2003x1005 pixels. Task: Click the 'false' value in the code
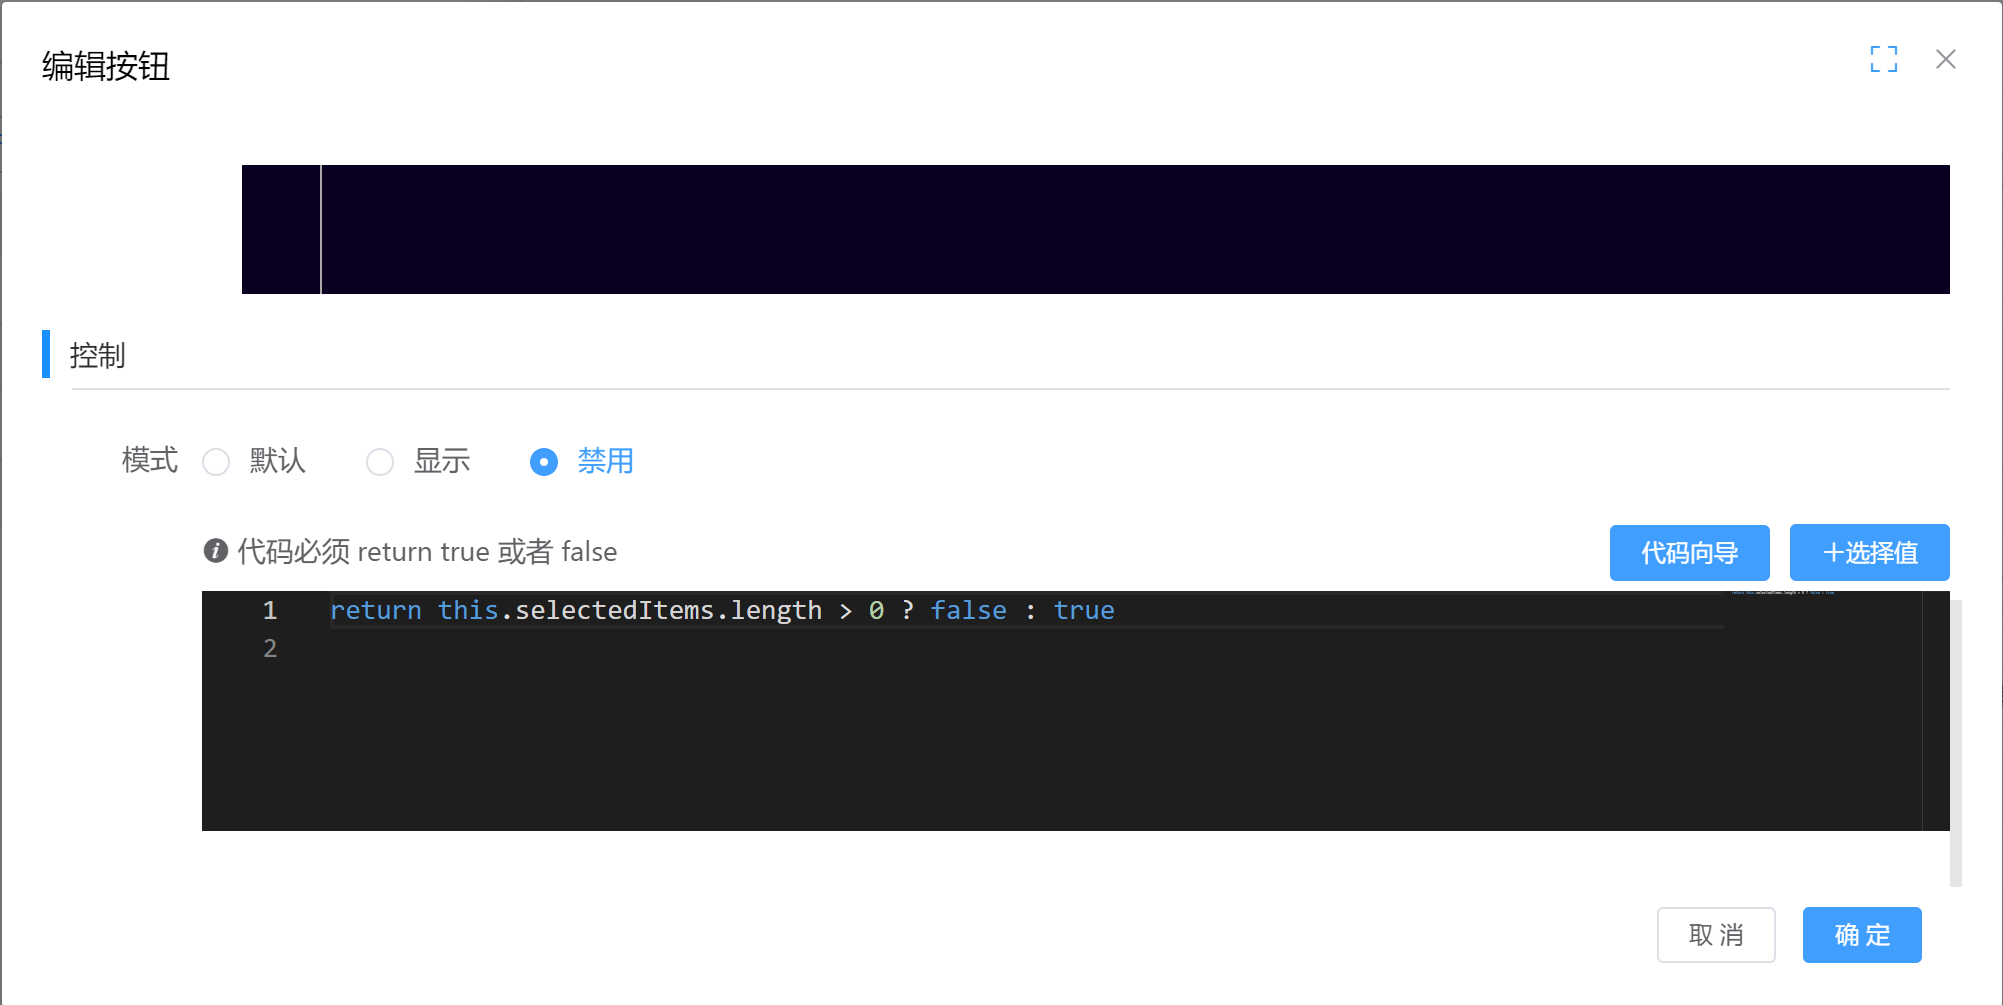coord(968,610)
